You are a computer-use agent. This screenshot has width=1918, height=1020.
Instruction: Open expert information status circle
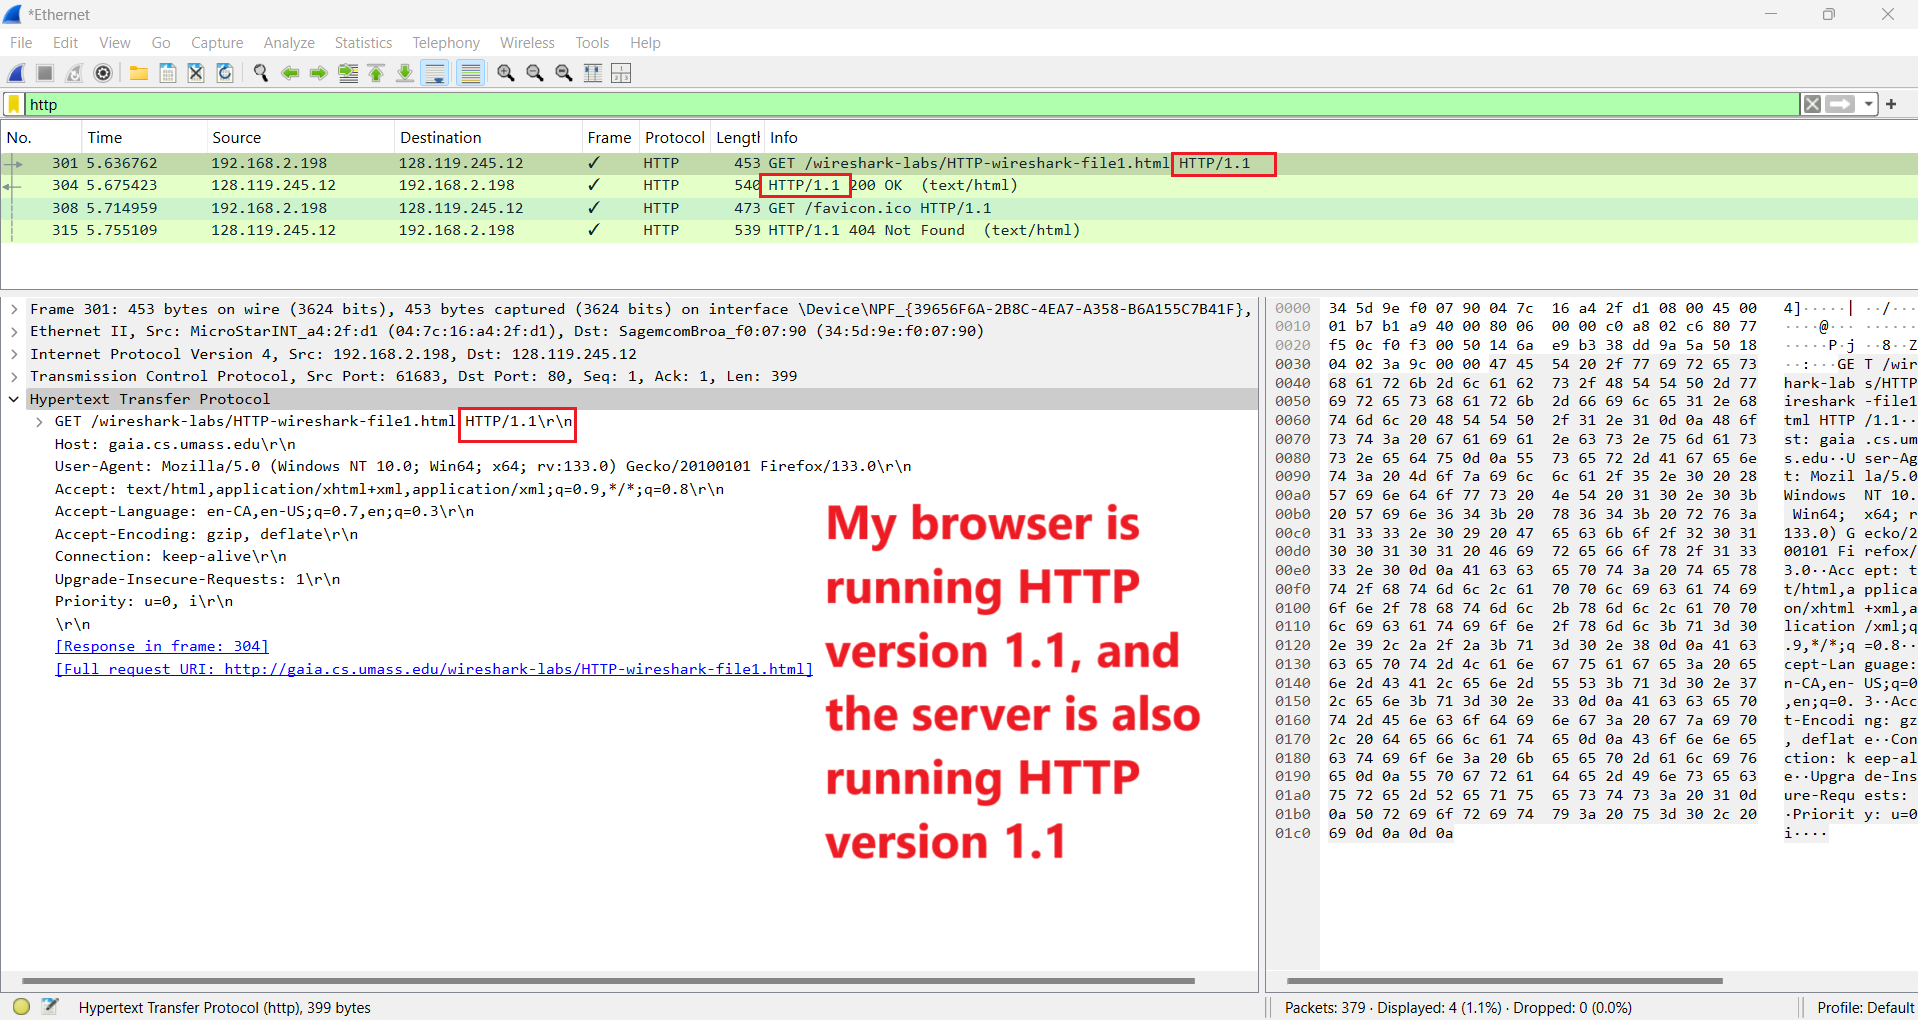coord(21,1007)
